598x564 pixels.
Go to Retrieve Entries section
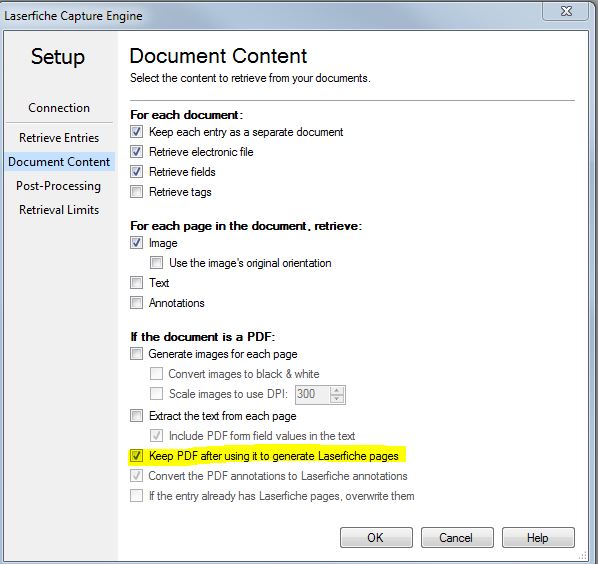[59, 138]
